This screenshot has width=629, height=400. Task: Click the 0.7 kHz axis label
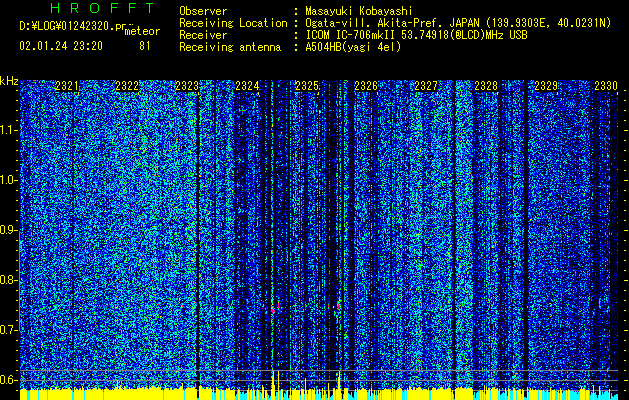click(8, 330)
